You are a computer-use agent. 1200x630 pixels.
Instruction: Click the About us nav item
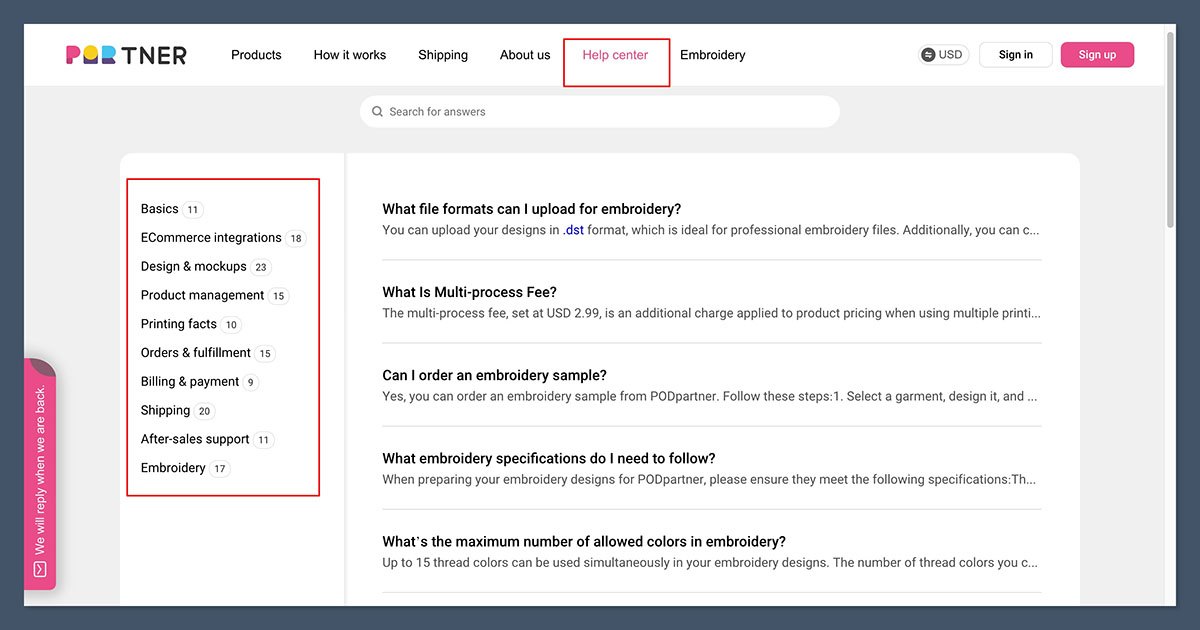524,55
